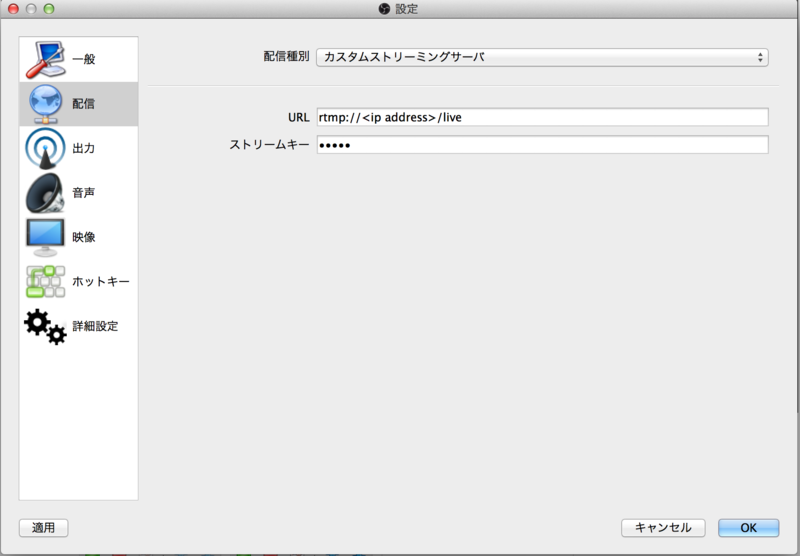800x556 pixels.
Task: Select the 出力 label in sidebar
Action: point(84,148)
